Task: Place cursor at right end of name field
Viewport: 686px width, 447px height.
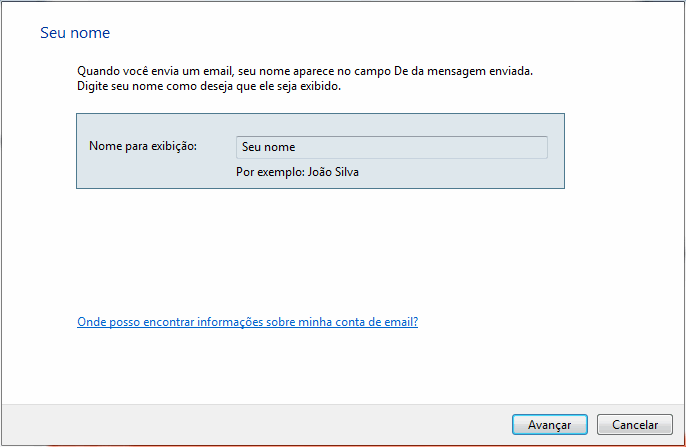Action: pos(541,147)
